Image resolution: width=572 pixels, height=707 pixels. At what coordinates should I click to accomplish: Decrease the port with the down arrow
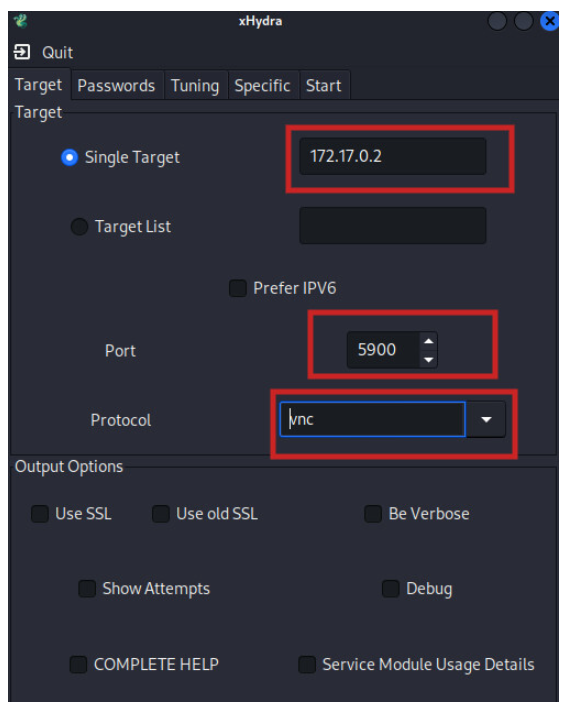pyautogui.click(x=428, y=359)
